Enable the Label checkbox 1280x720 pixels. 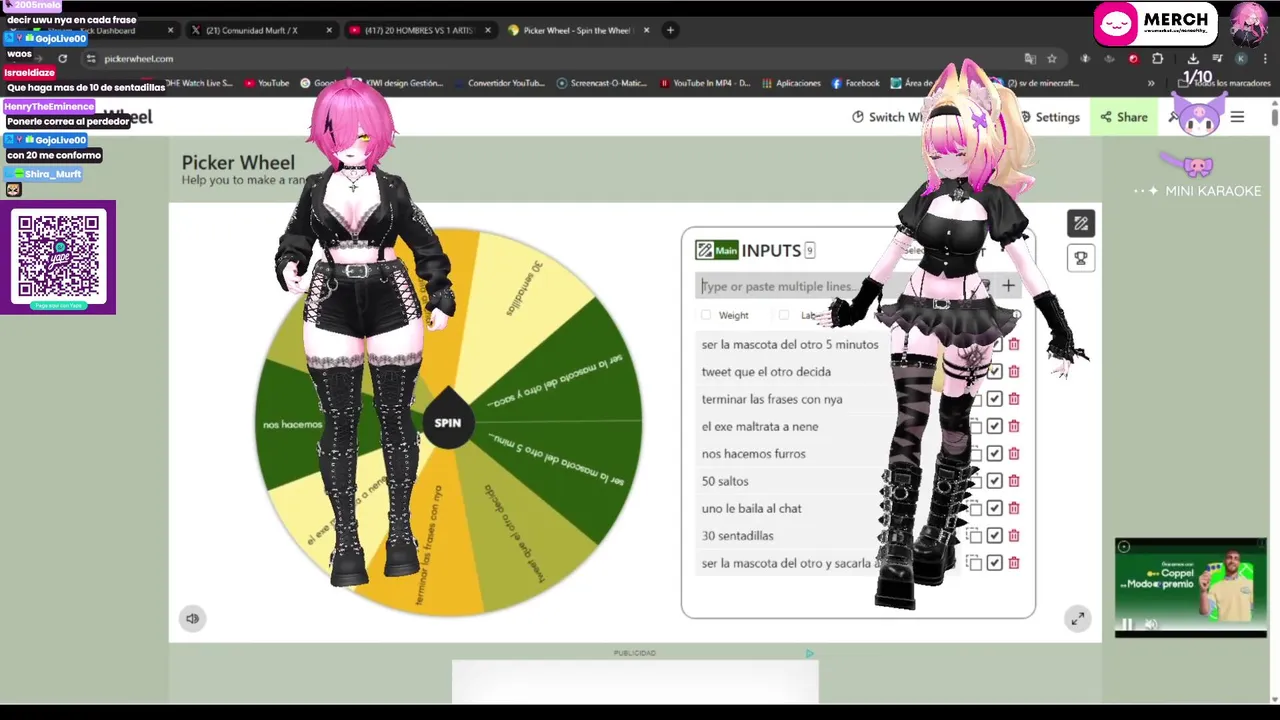784,315
